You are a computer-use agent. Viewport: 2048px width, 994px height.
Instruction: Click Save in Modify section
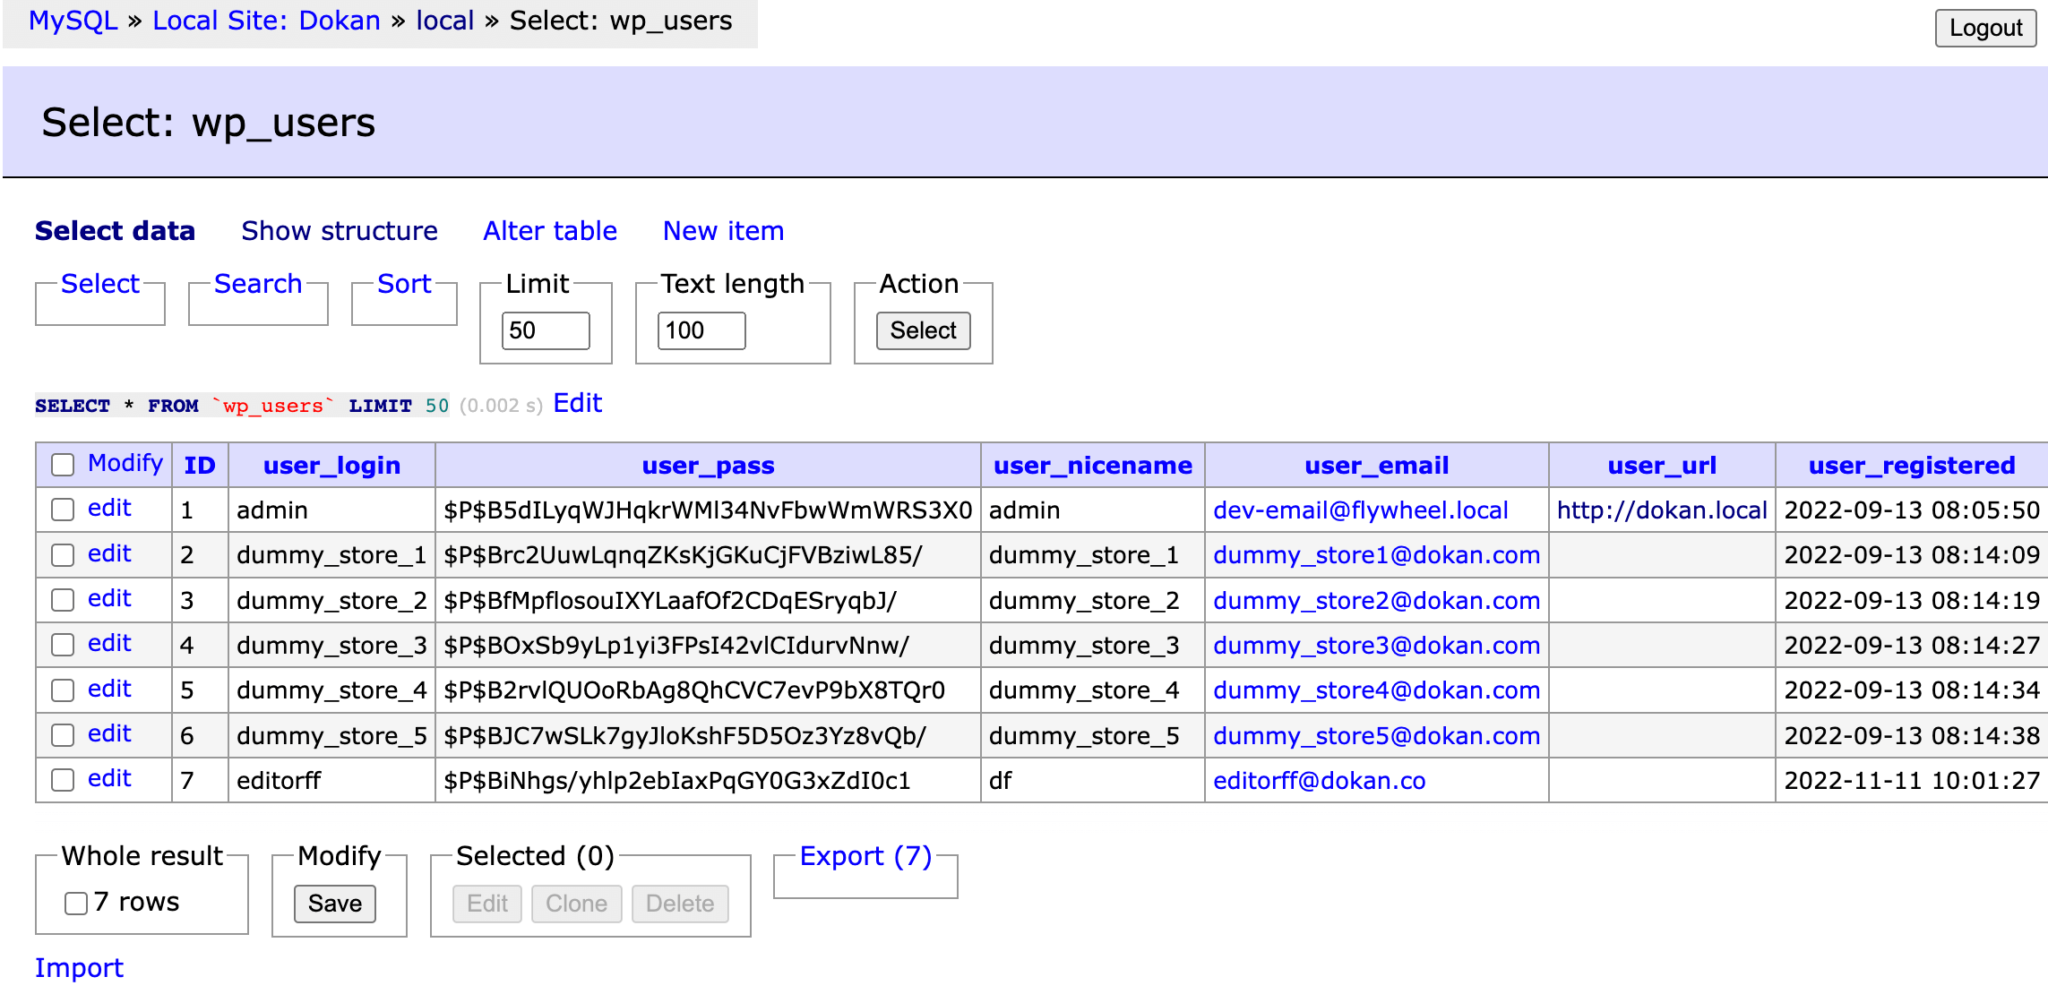(x=334, y=904)
